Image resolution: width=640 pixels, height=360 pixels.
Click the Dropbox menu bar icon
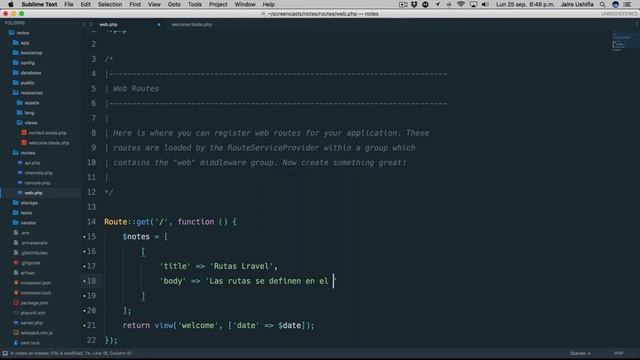(x=414, y=4)
